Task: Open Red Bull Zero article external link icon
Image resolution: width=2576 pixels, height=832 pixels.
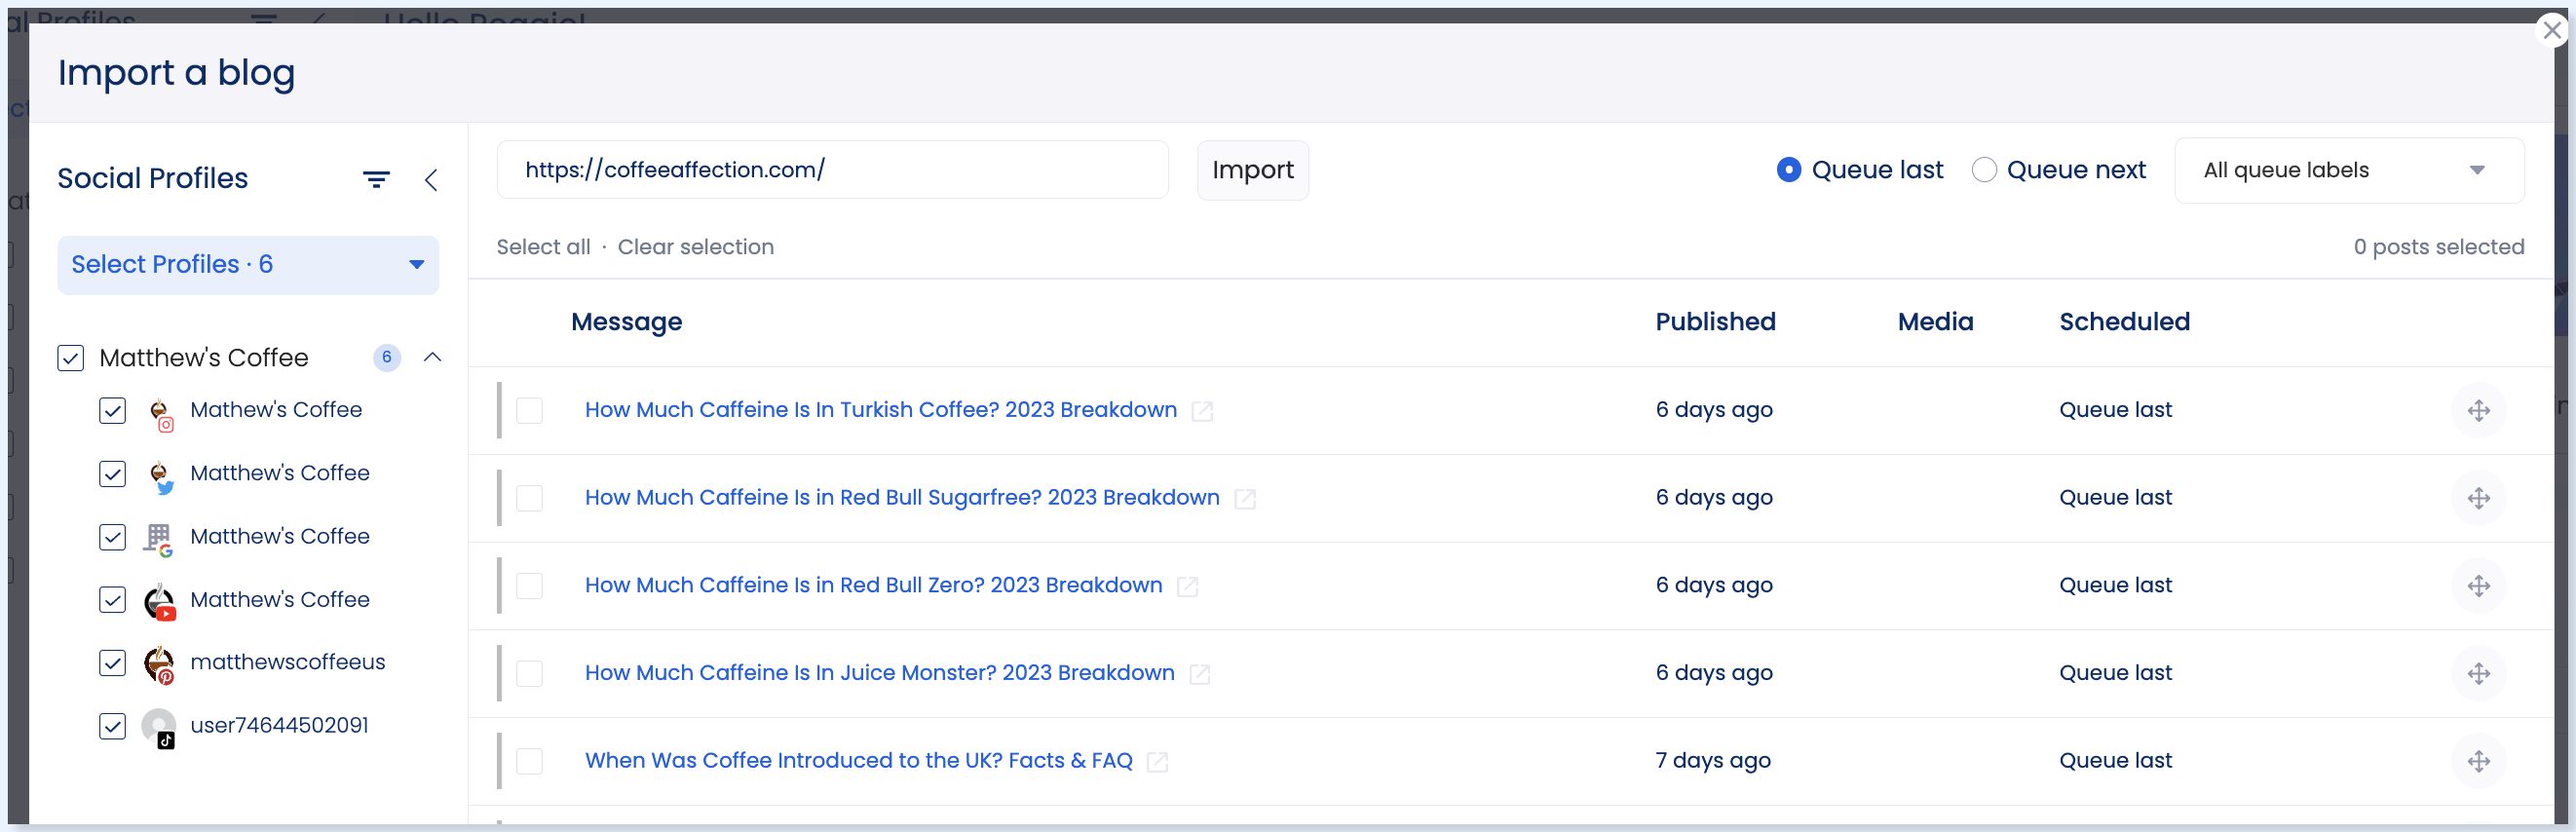Action: point(1188,587)
